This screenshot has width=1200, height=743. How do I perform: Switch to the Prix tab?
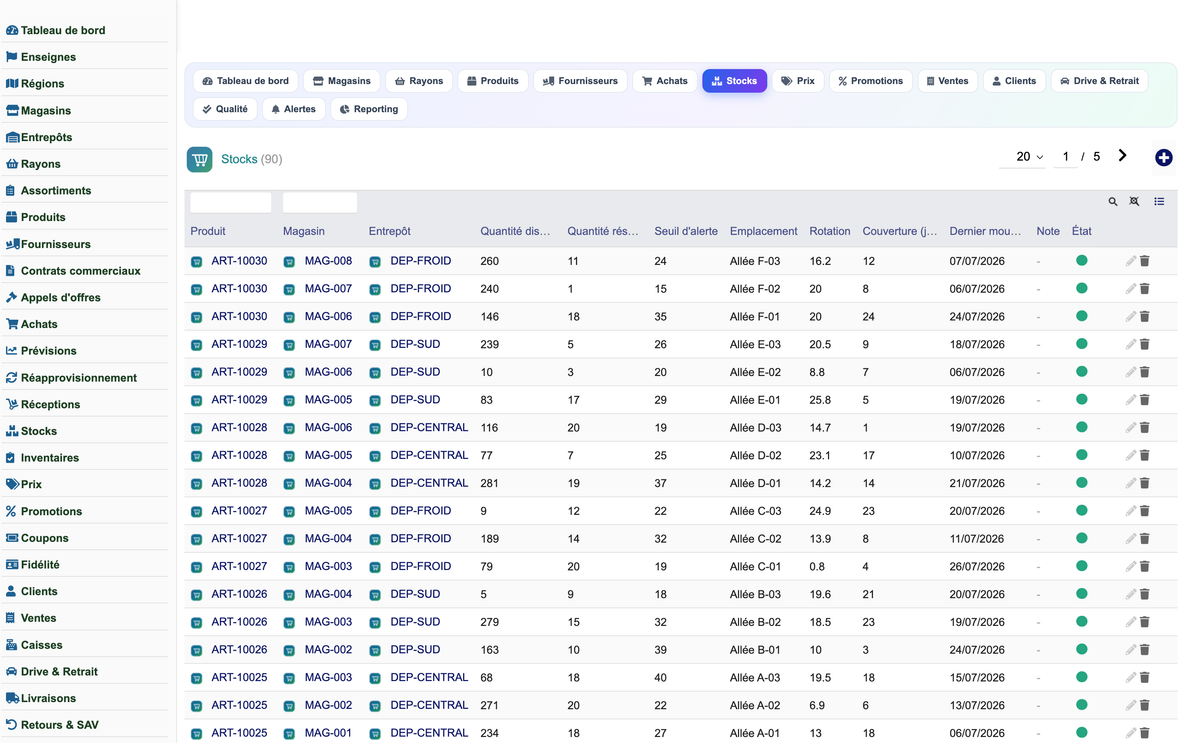[x=798, y=81]
